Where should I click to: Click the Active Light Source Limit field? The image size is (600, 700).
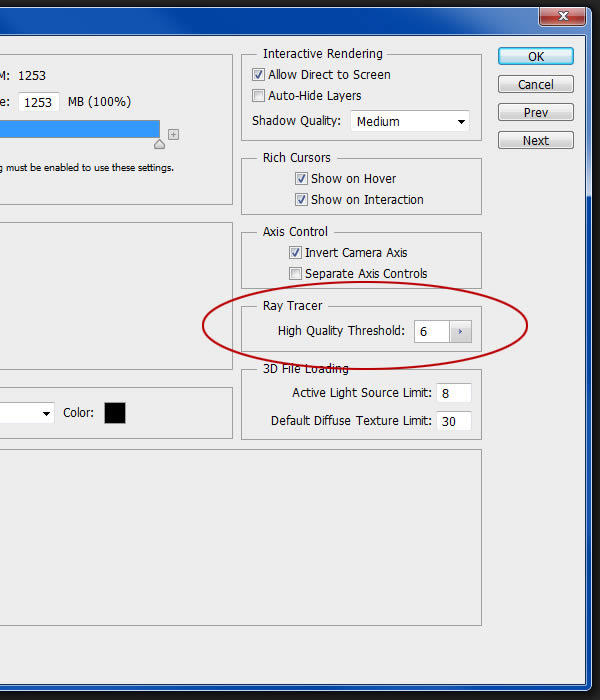(454, 393)
